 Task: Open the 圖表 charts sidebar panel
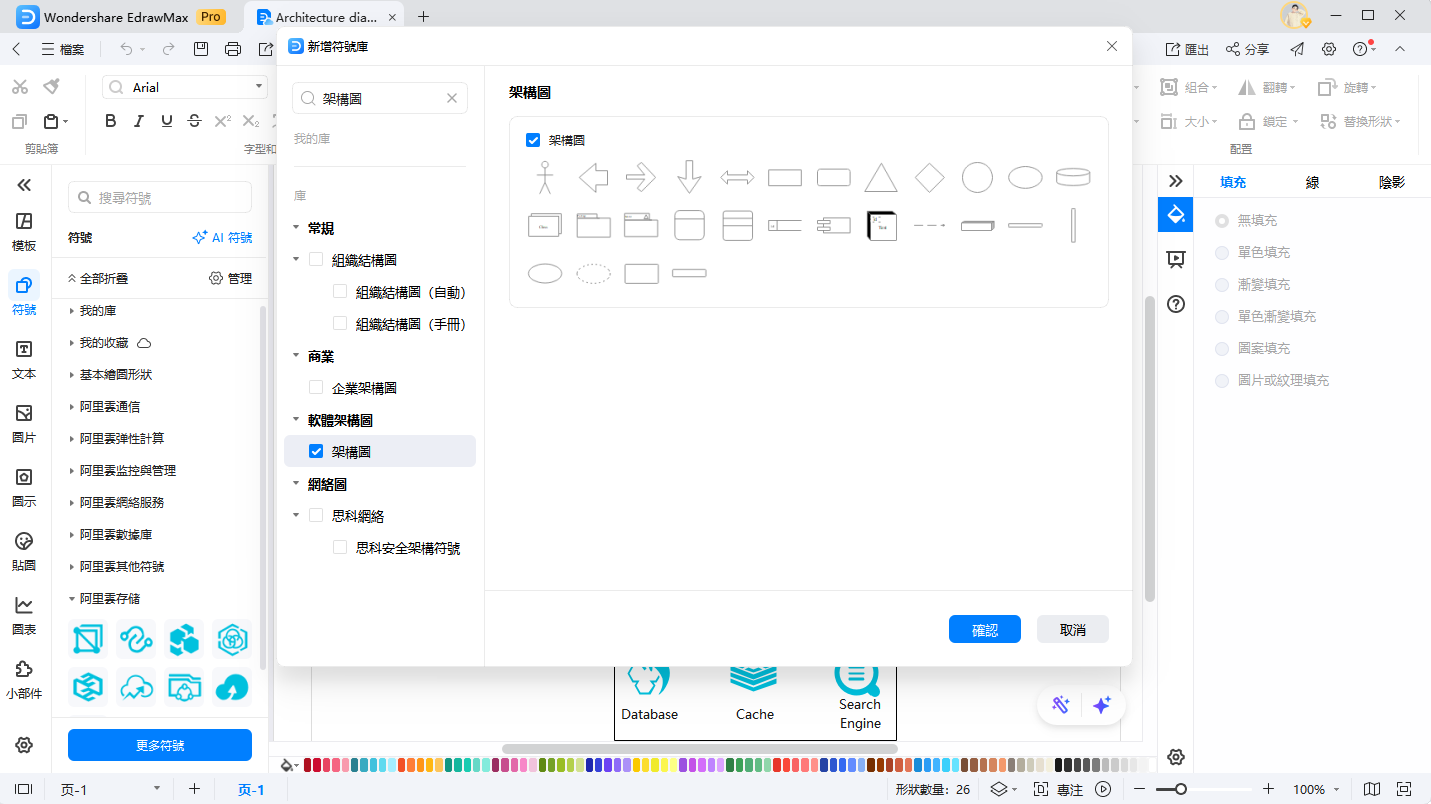click(x=24, y=615)
